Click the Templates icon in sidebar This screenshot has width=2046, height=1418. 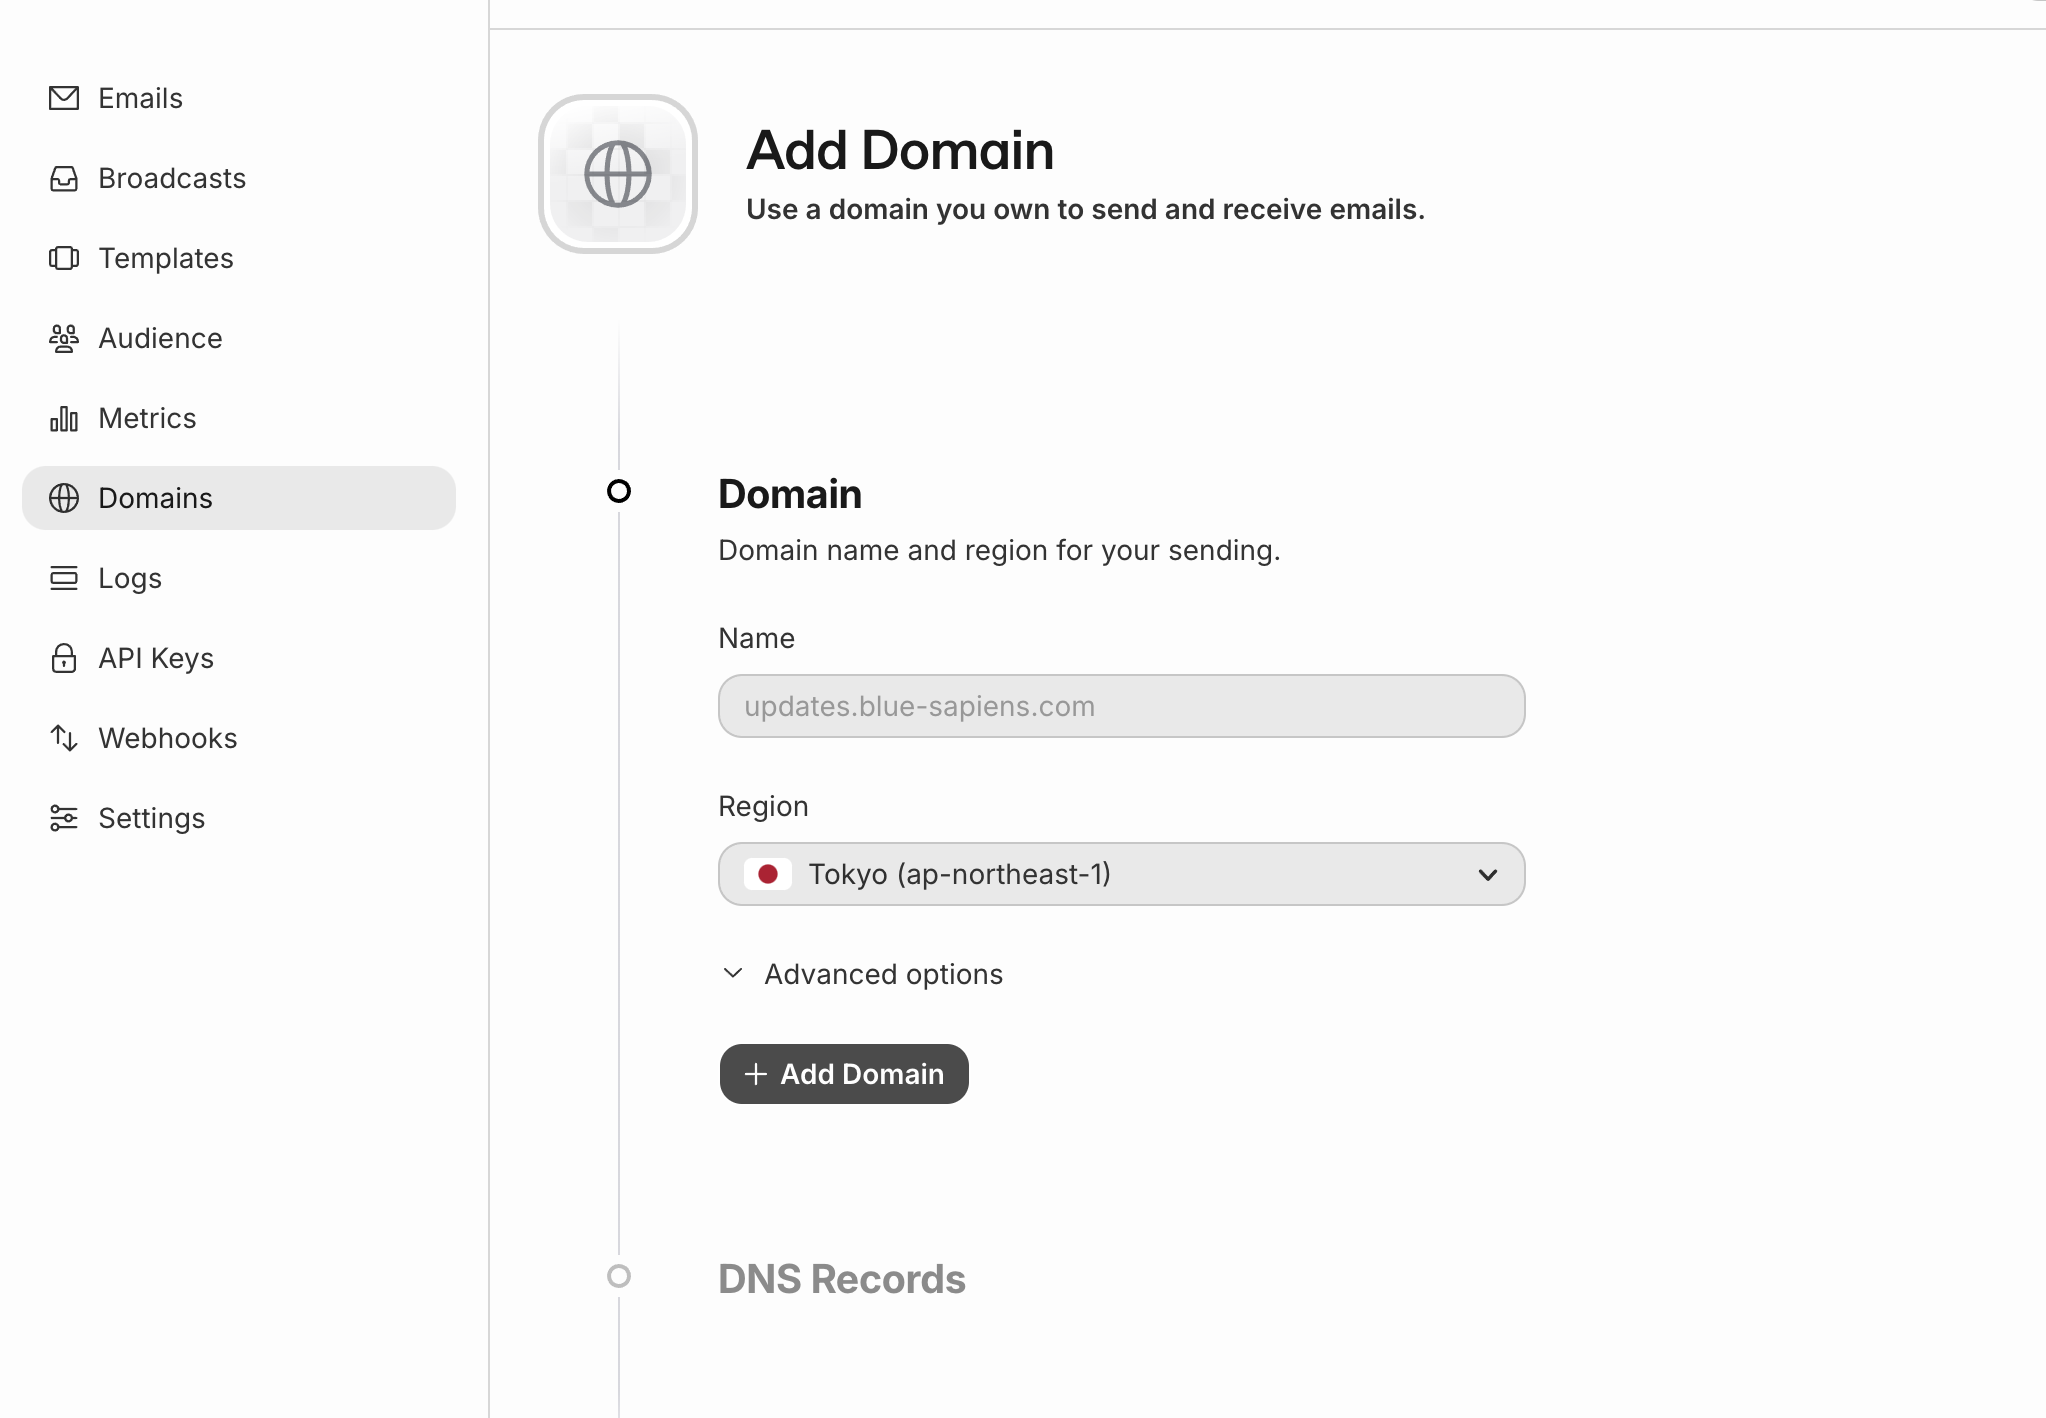64,258
